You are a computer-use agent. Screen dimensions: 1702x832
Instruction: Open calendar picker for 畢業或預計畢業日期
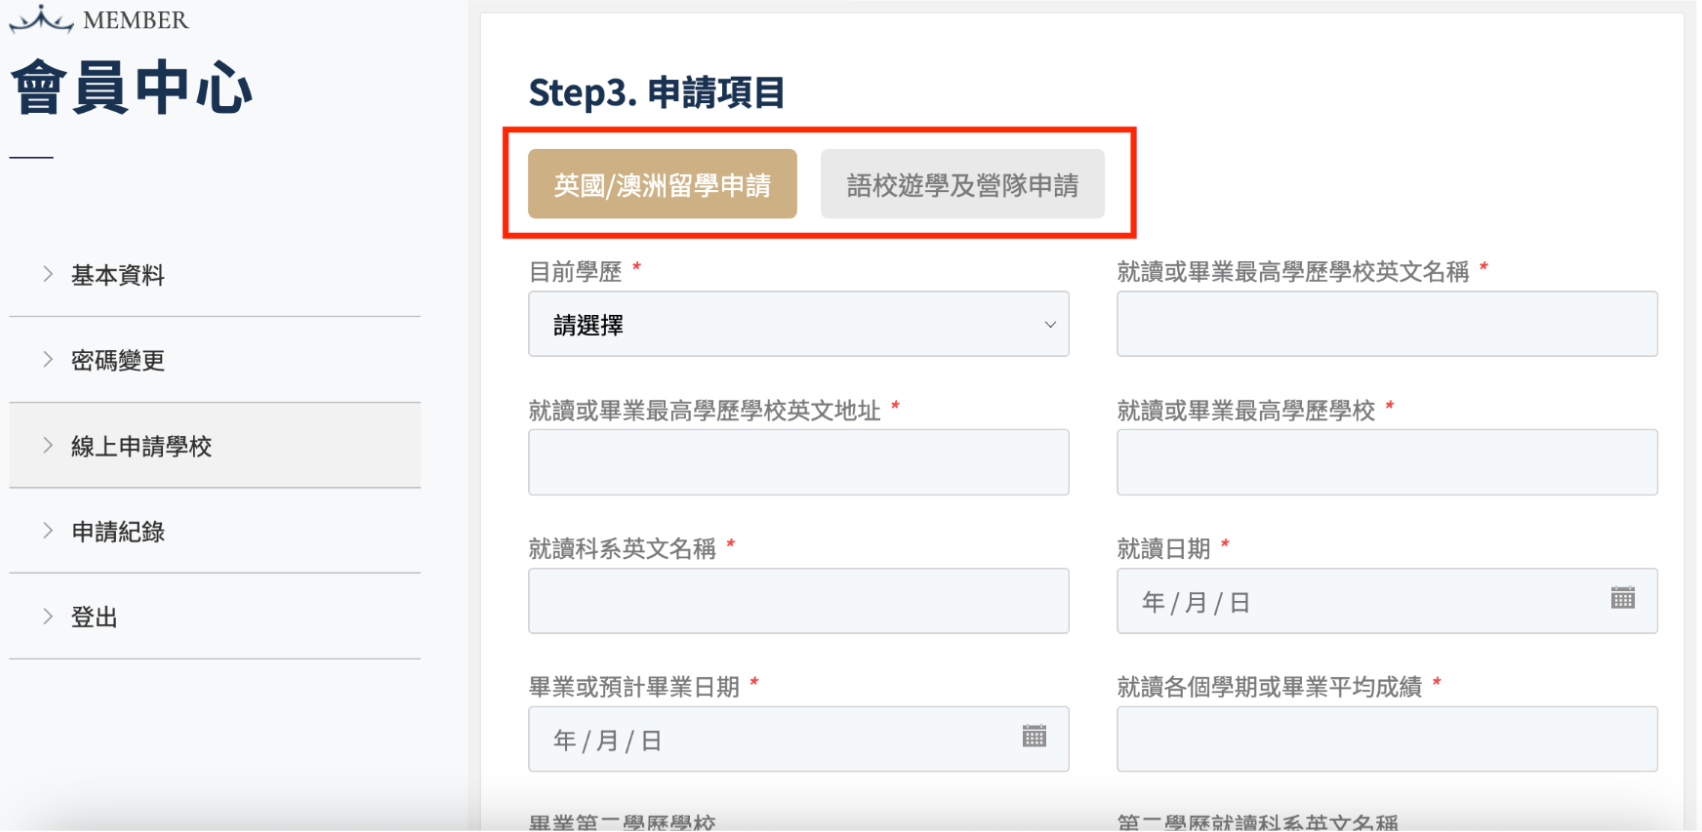pyautogui.click(x=1034, y=737)
